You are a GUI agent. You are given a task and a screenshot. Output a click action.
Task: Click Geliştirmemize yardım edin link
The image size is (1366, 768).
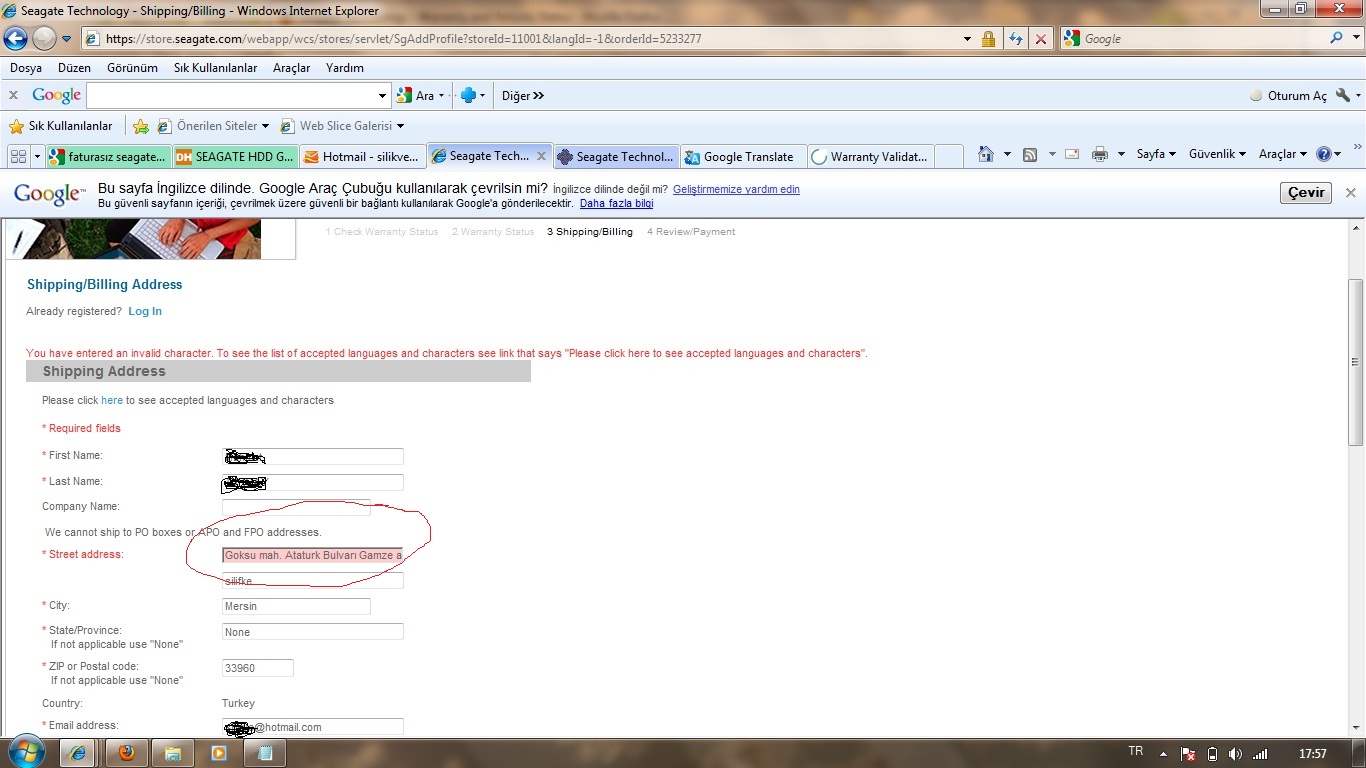[x=736, y=189]
